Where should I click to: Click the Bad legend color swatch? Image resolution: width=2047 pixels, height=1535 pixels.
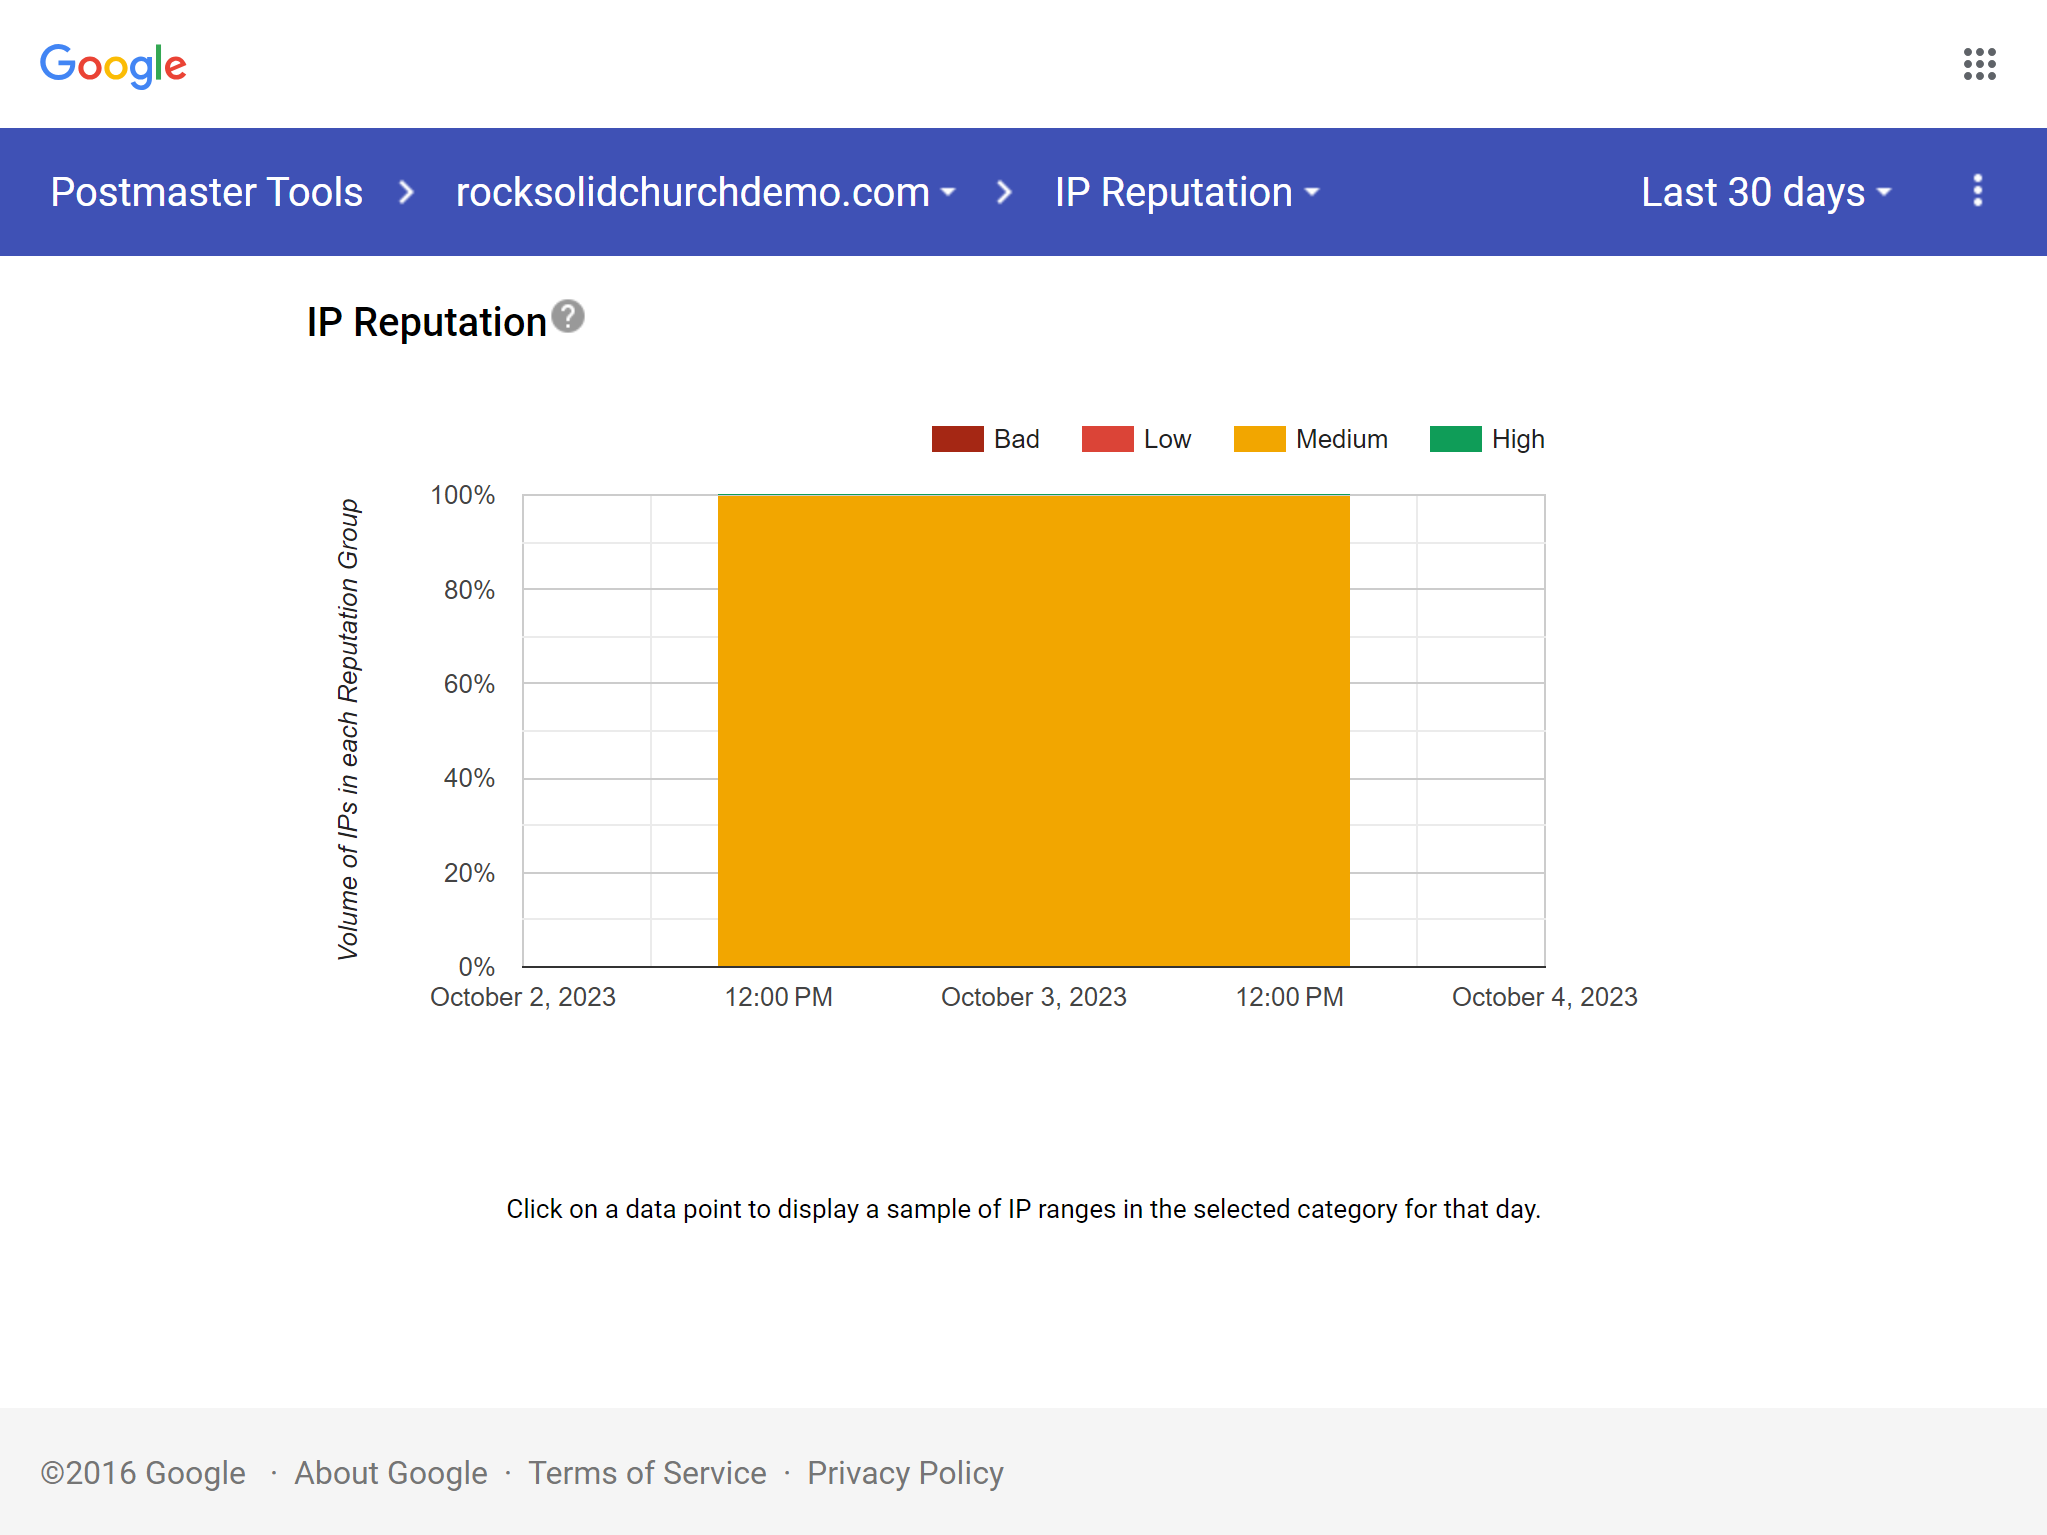(x=957, y=439)
